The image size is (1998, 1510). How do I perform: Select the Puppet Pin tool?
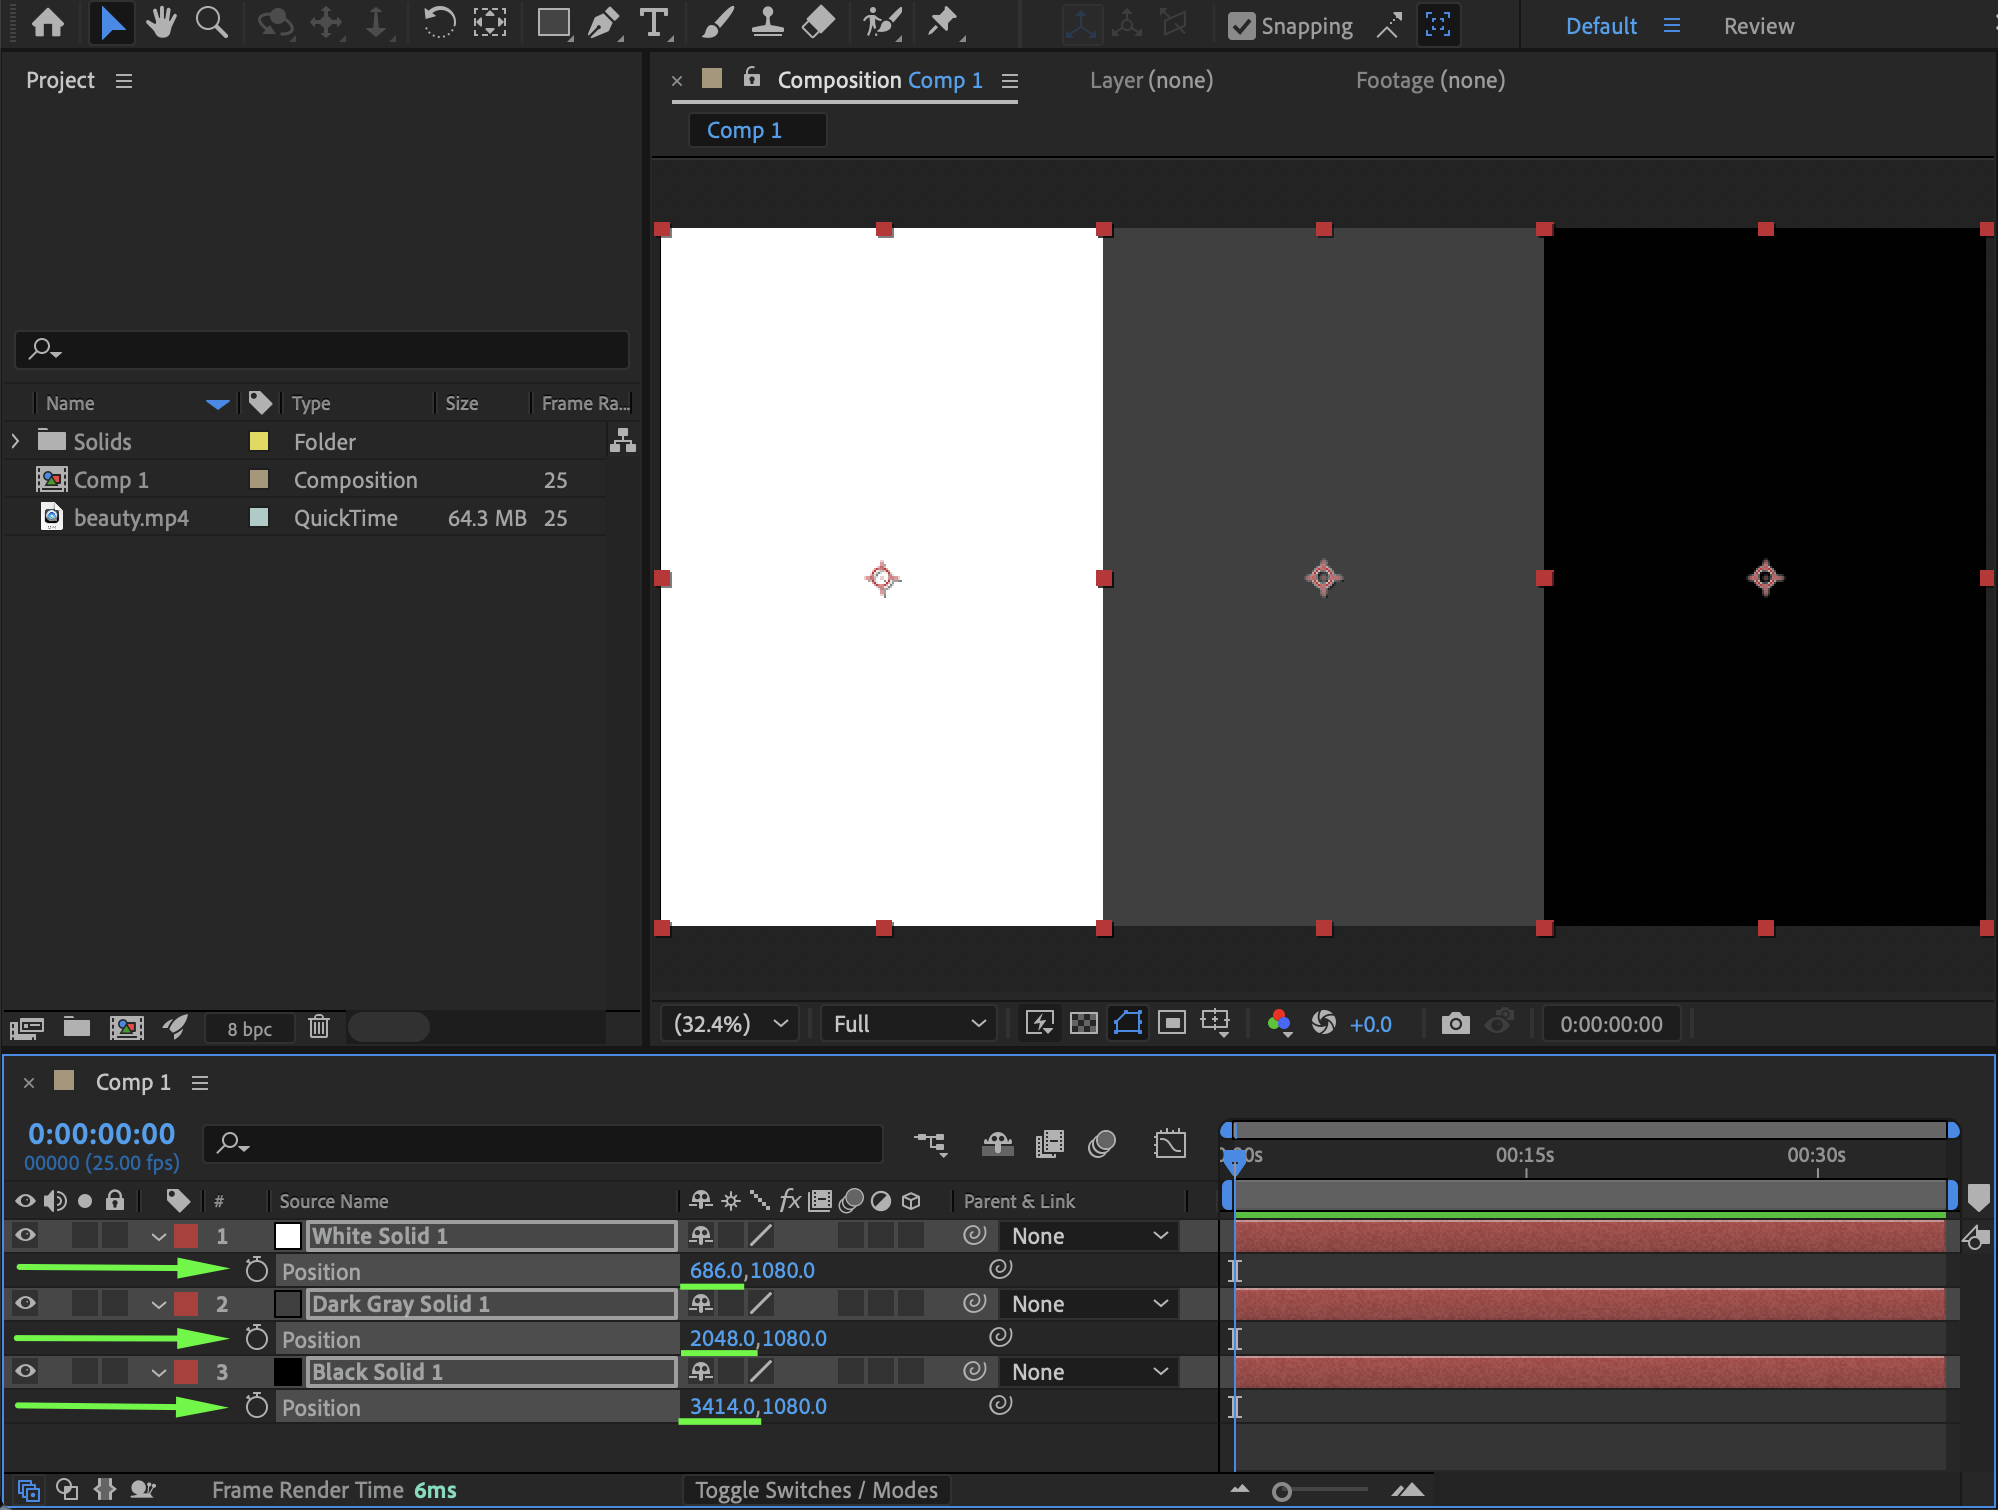(942, 23)
